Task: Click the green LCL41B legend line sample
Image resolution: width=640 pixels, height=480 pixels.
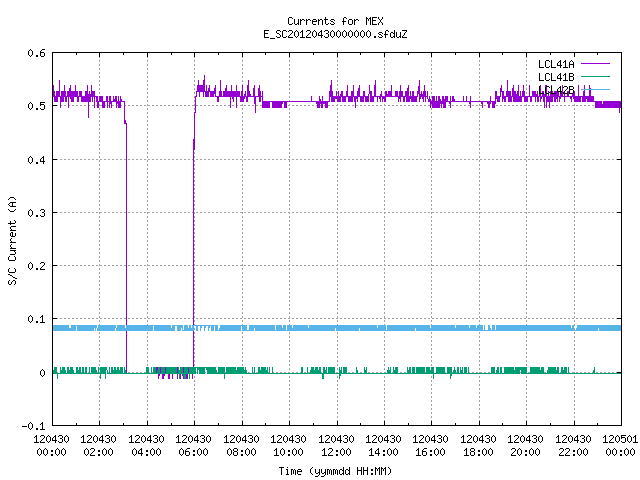Action: coord(596,77)
